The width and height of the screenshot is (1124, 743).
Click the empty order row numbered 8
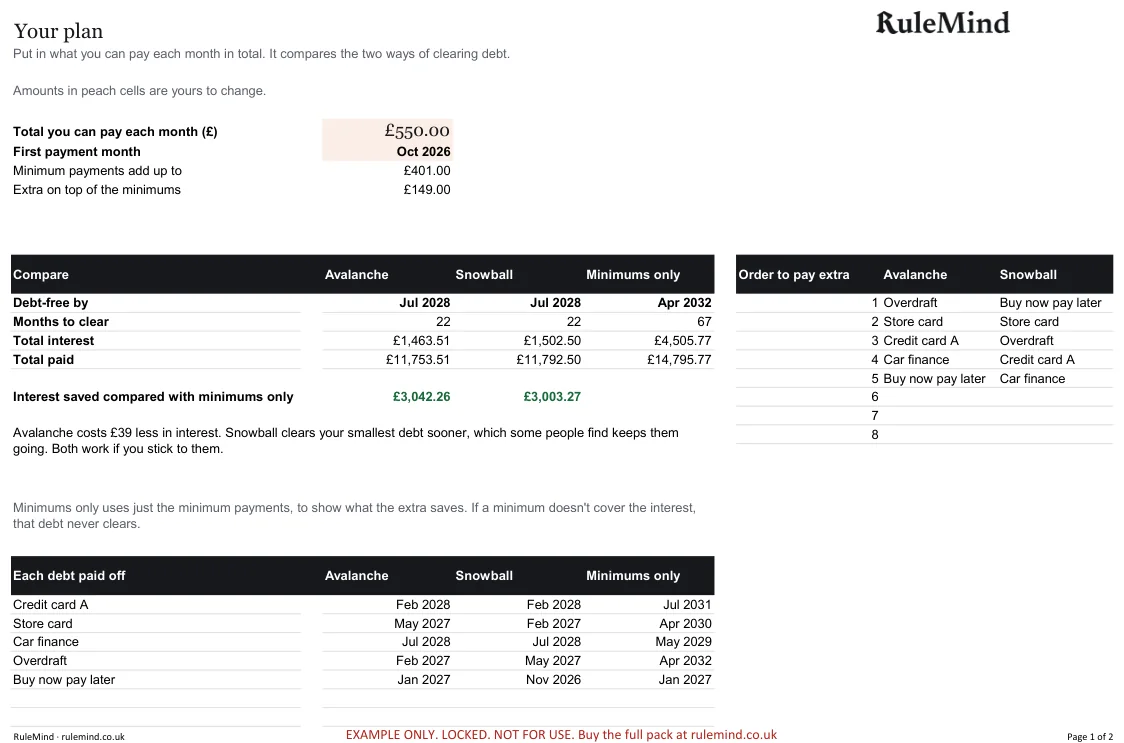click(x=924, y=434)
